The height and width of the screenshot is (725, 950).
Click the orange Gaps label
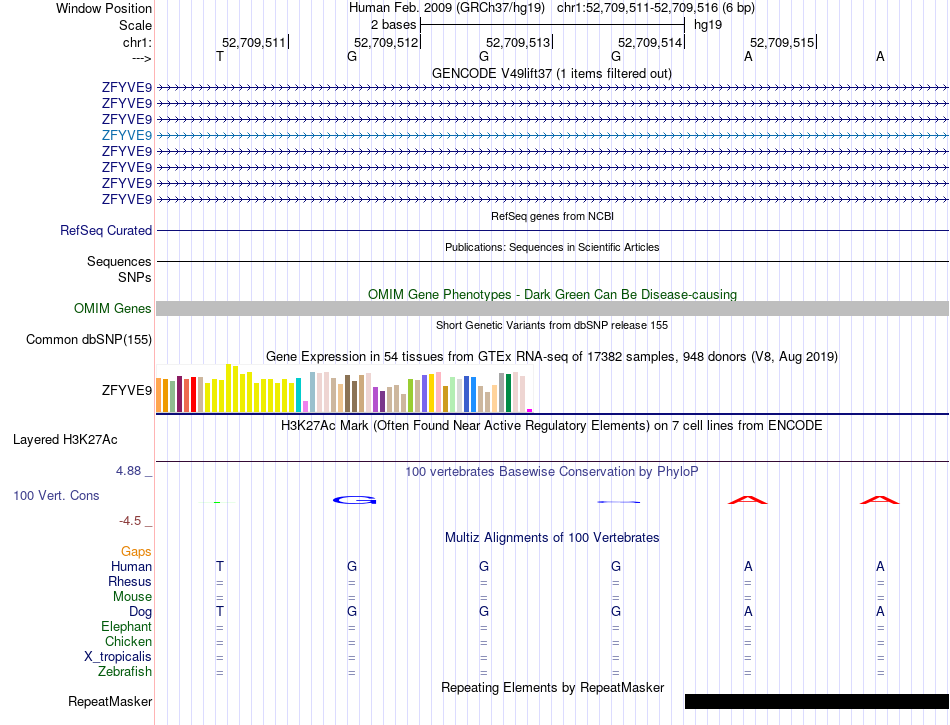(136, 551)
